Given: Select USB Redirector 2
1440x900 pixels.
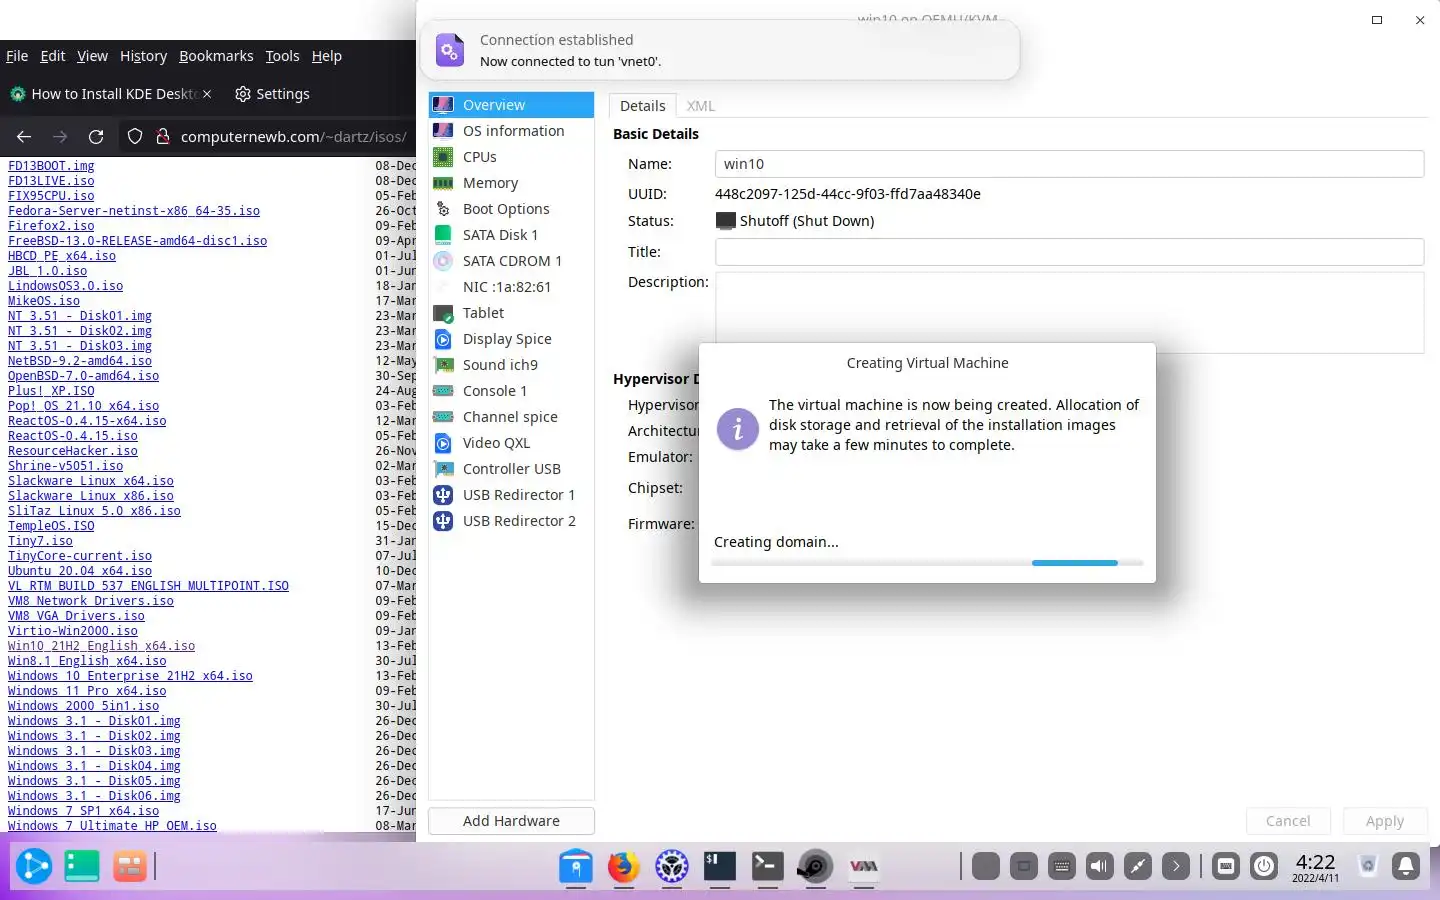Looking at the screenshot, I should (x=511, y=521).
